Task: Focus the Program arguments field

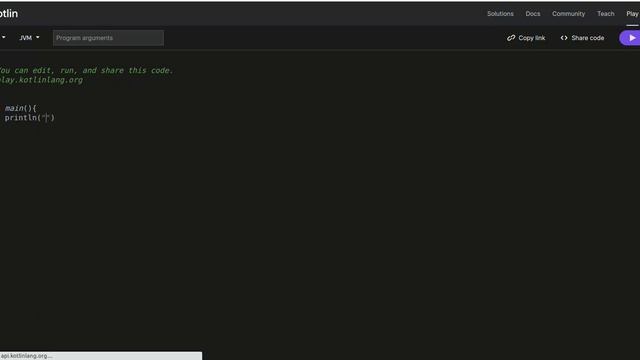Action: pyautogui.click(x=108, y=38)
